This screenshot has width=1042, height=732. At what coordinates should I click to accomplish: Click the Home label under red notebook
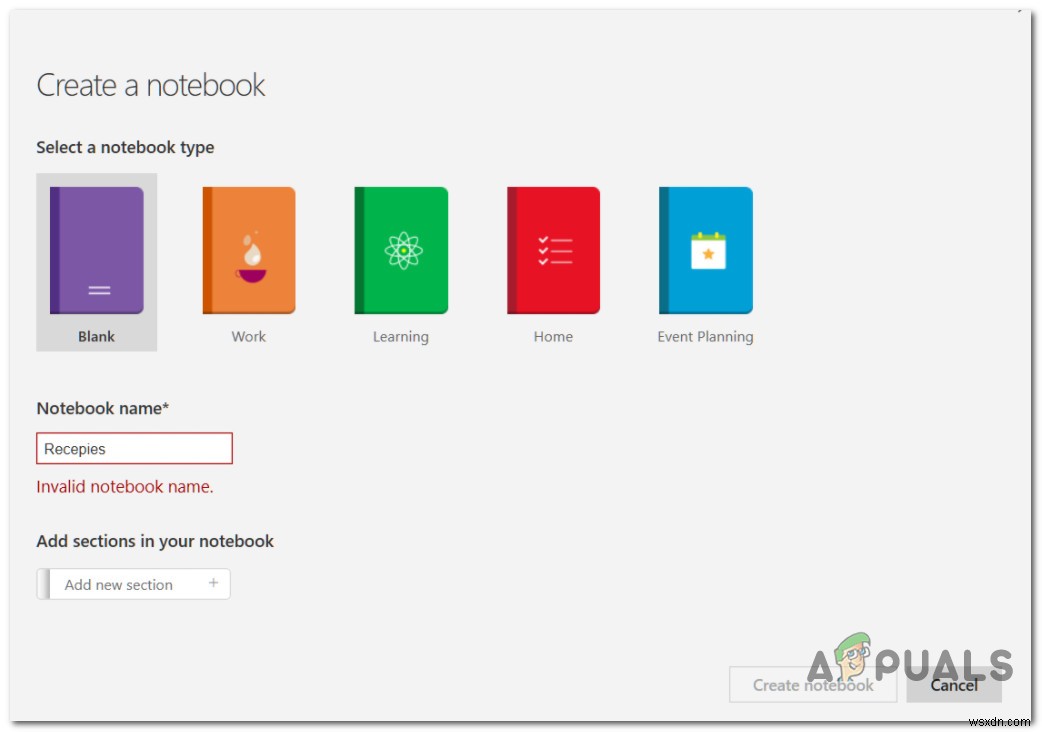[x=553, y=337]
